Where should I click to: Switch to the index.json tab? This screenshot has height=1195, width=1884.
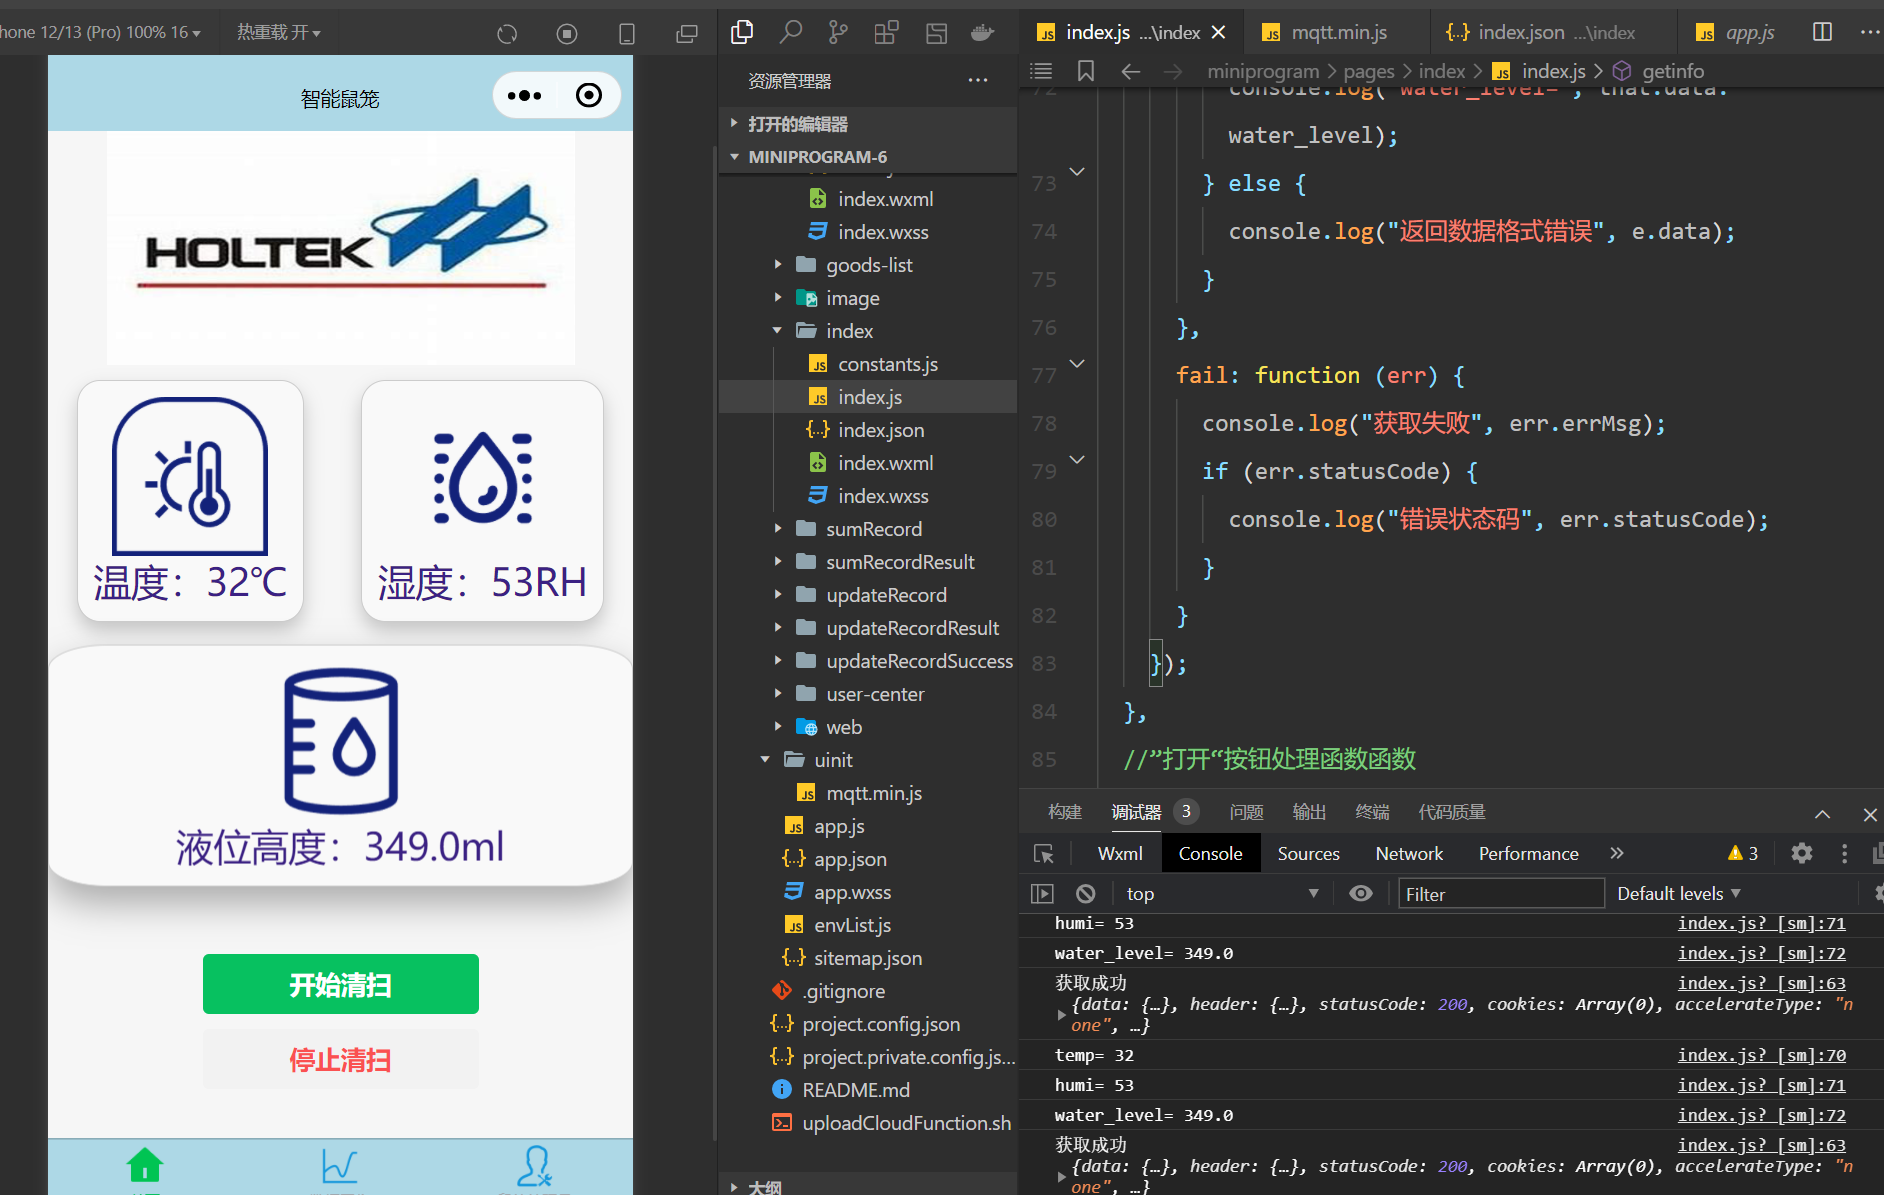[1555, 32]
